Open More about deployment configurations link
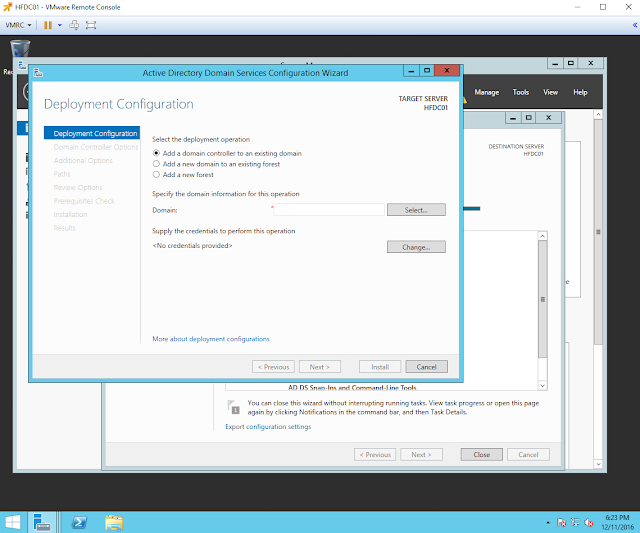 click(211, 339)
